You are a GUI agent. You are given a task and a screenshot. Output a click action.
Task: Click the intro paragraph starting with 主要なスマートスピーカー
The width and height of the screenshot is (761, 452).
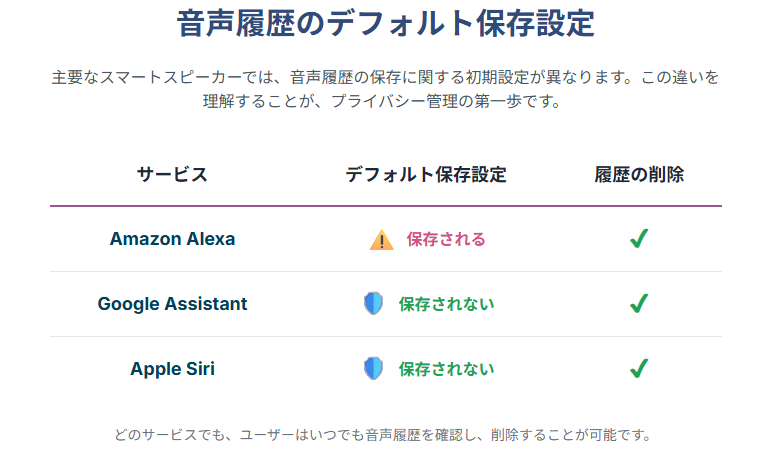pos(385,89)
